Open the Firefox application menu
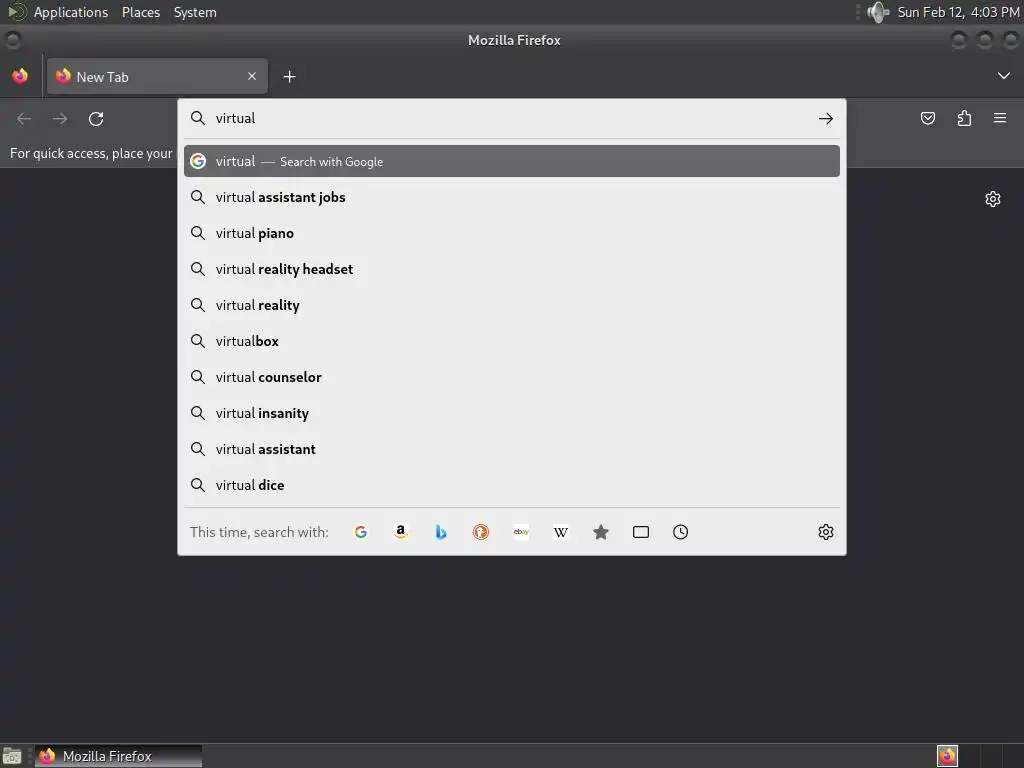The width and height of the screenshot is (1024, 768). [1000, 118]
